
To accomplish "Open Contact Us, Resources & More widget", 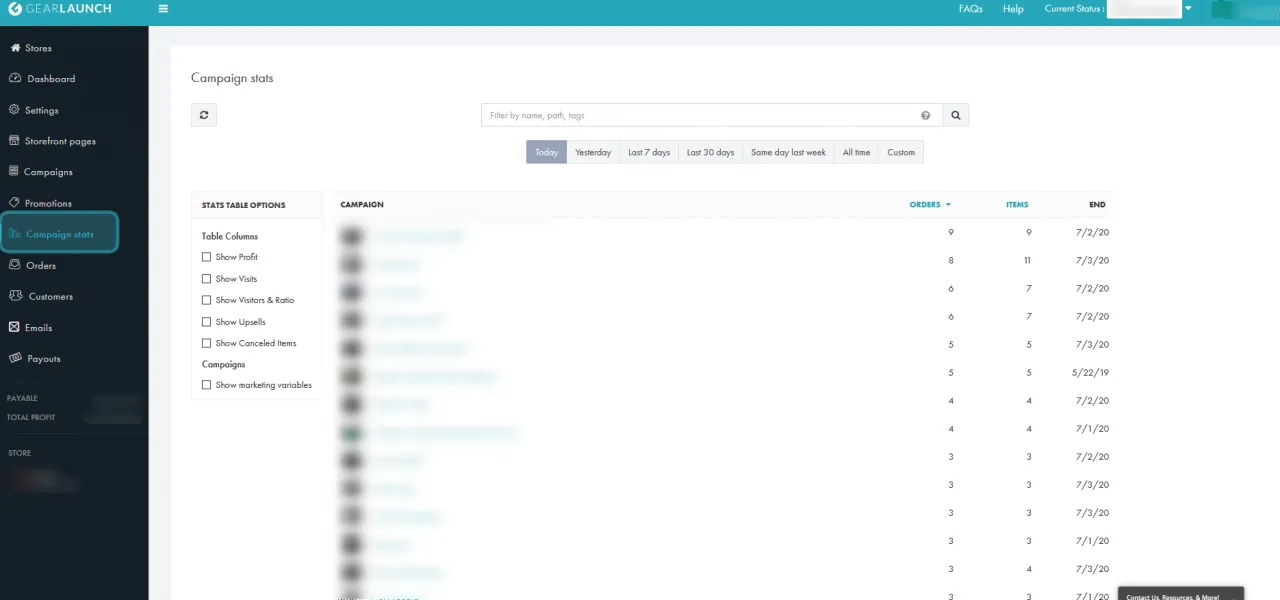I will point(1180,595).
